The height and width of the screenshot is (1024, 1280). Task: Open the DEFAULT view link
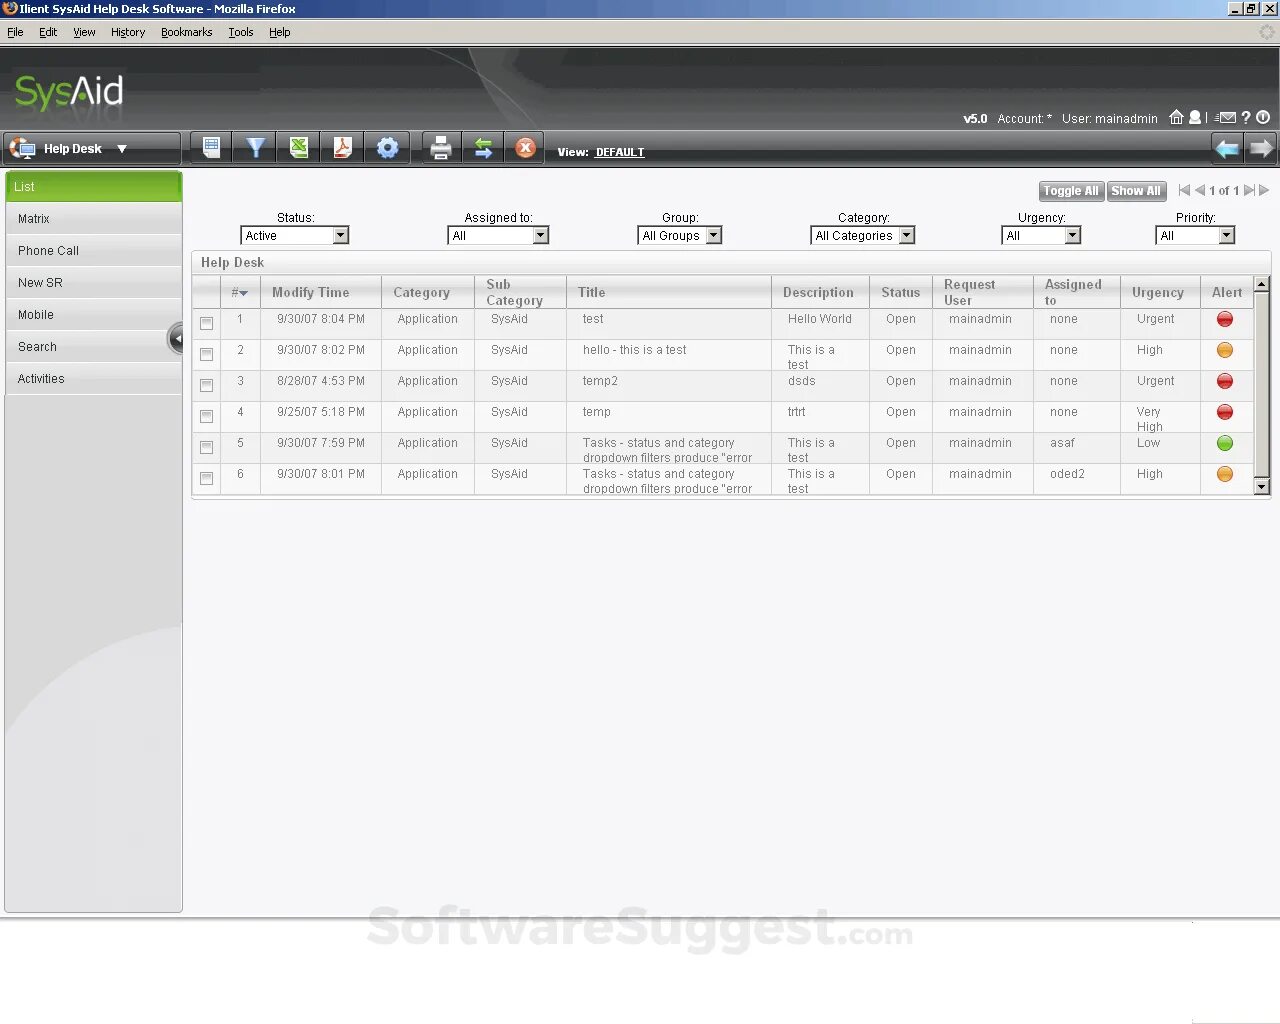coord(620,152)
